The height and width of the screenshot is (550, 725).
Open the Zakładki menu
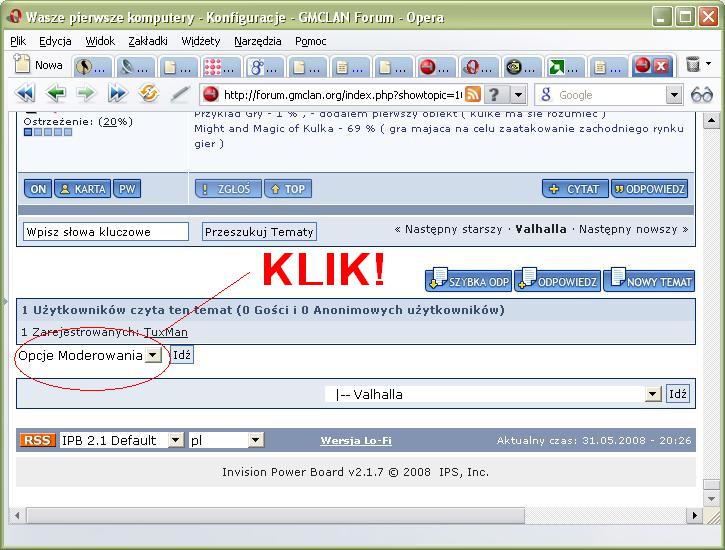tap(149, 41)
